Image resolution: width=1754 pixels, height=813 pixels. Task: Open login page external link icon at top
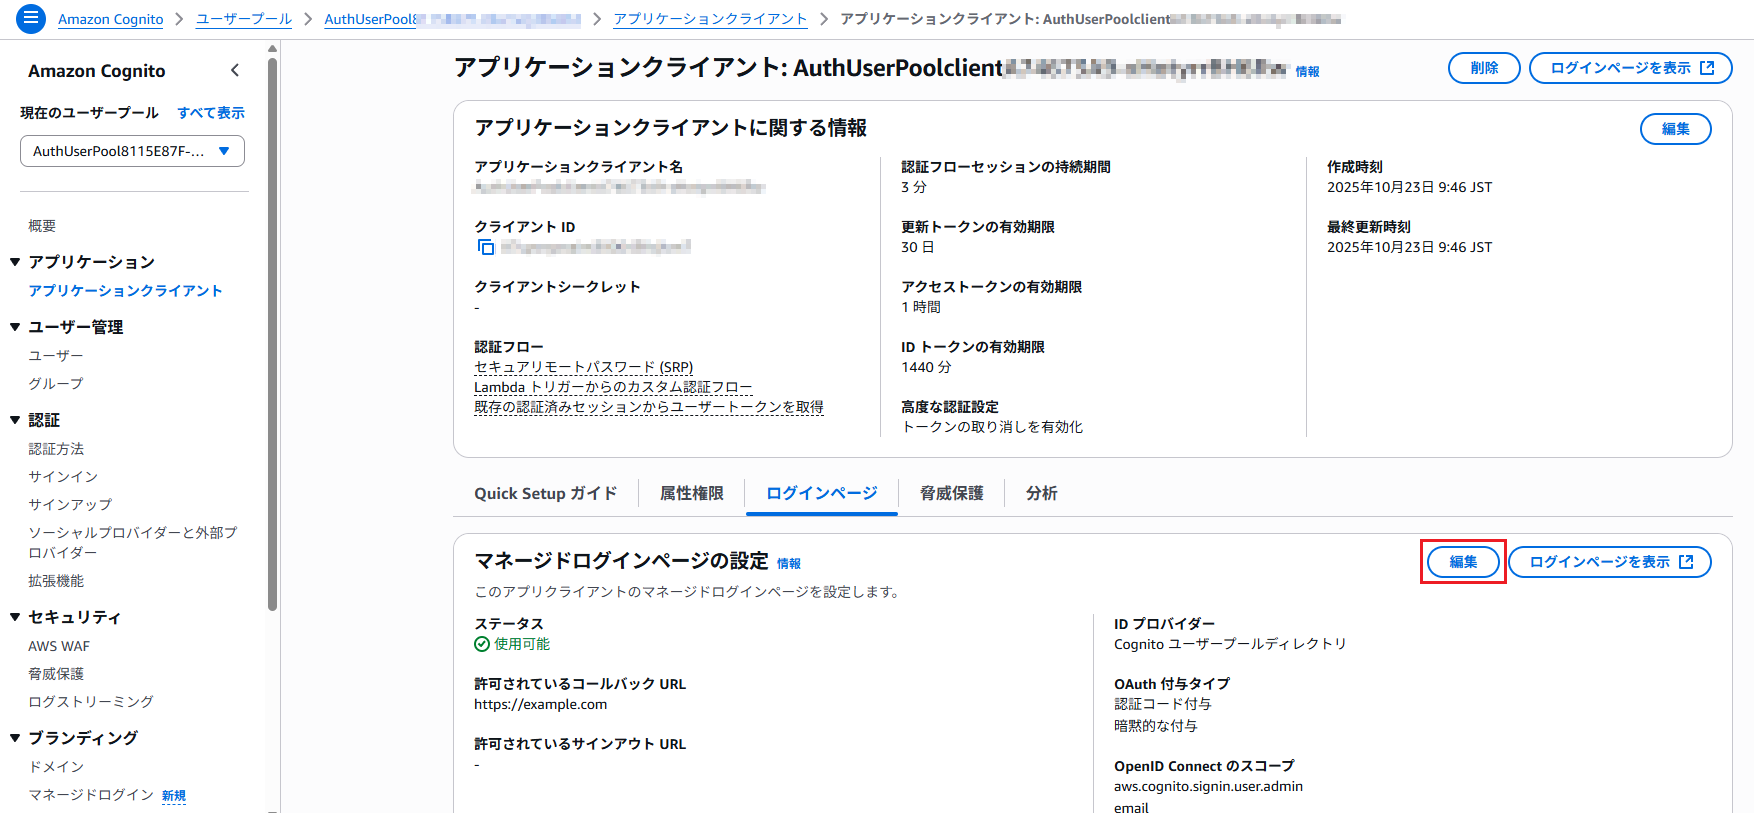pos(1707,68)
